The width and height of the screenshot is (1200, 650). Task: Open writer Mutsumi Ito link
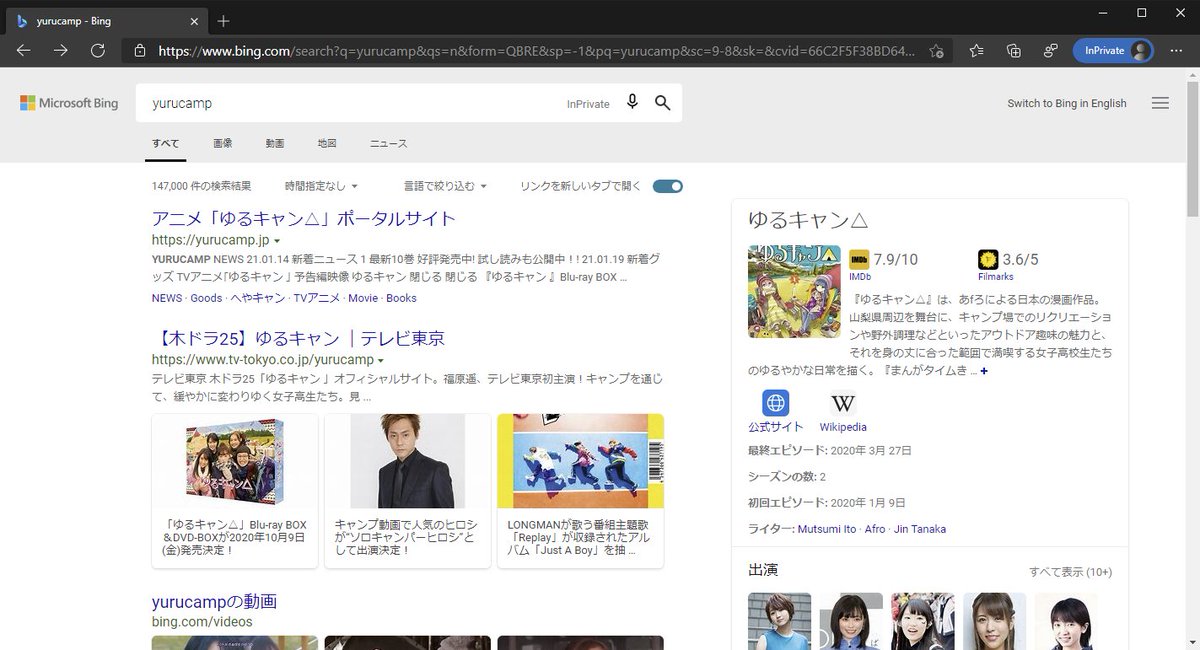click(x=828, y=529)
